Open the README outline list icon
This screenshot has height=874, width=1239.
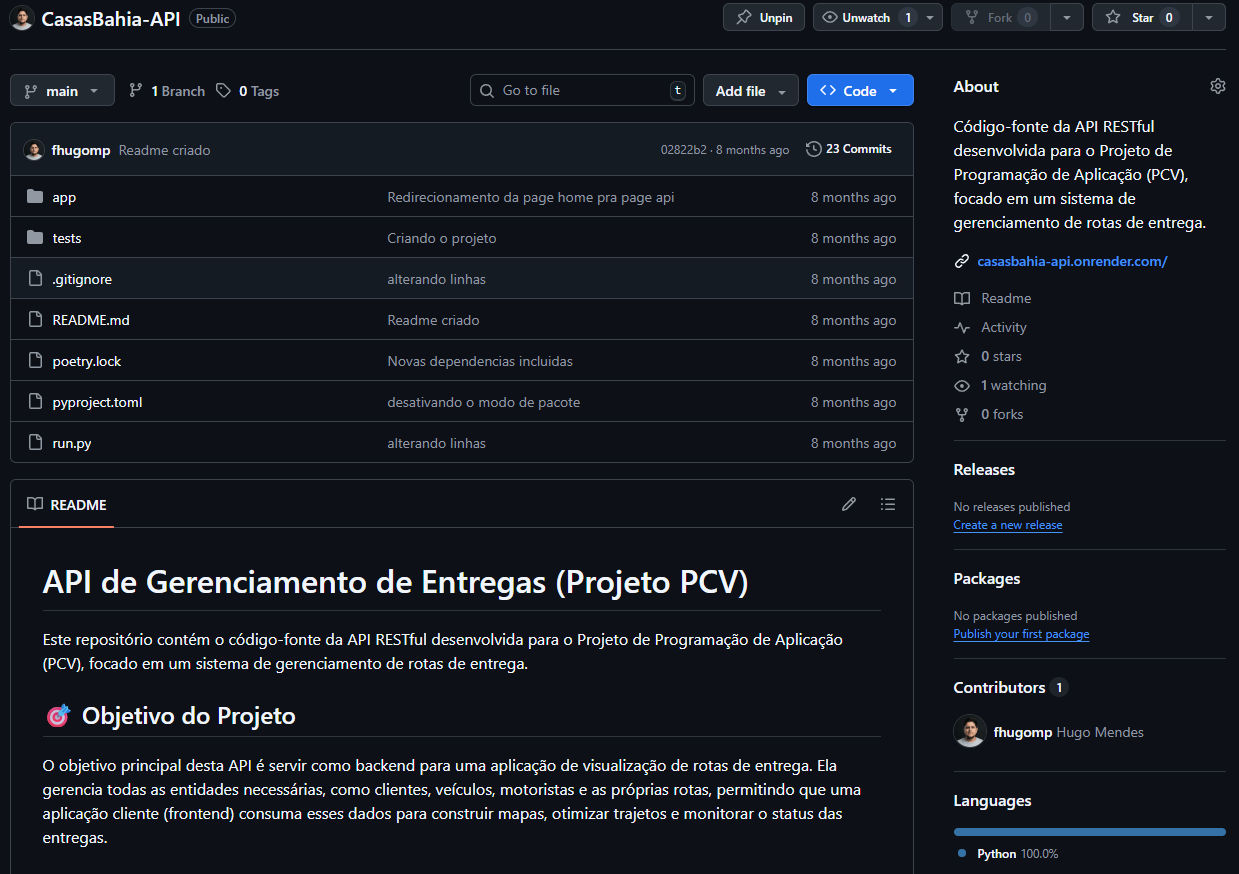coord(888,504)
